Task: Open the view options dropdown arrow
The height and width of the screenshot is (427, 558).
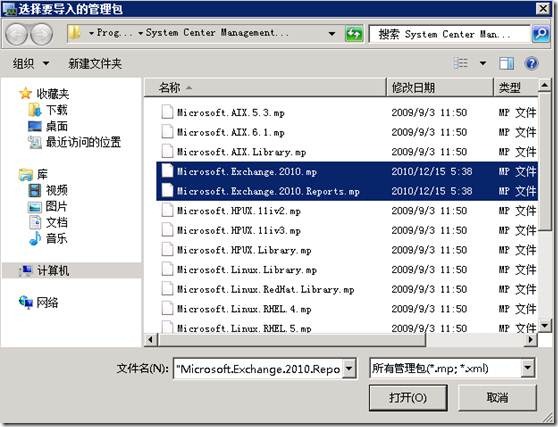Action: click(483, 63)
